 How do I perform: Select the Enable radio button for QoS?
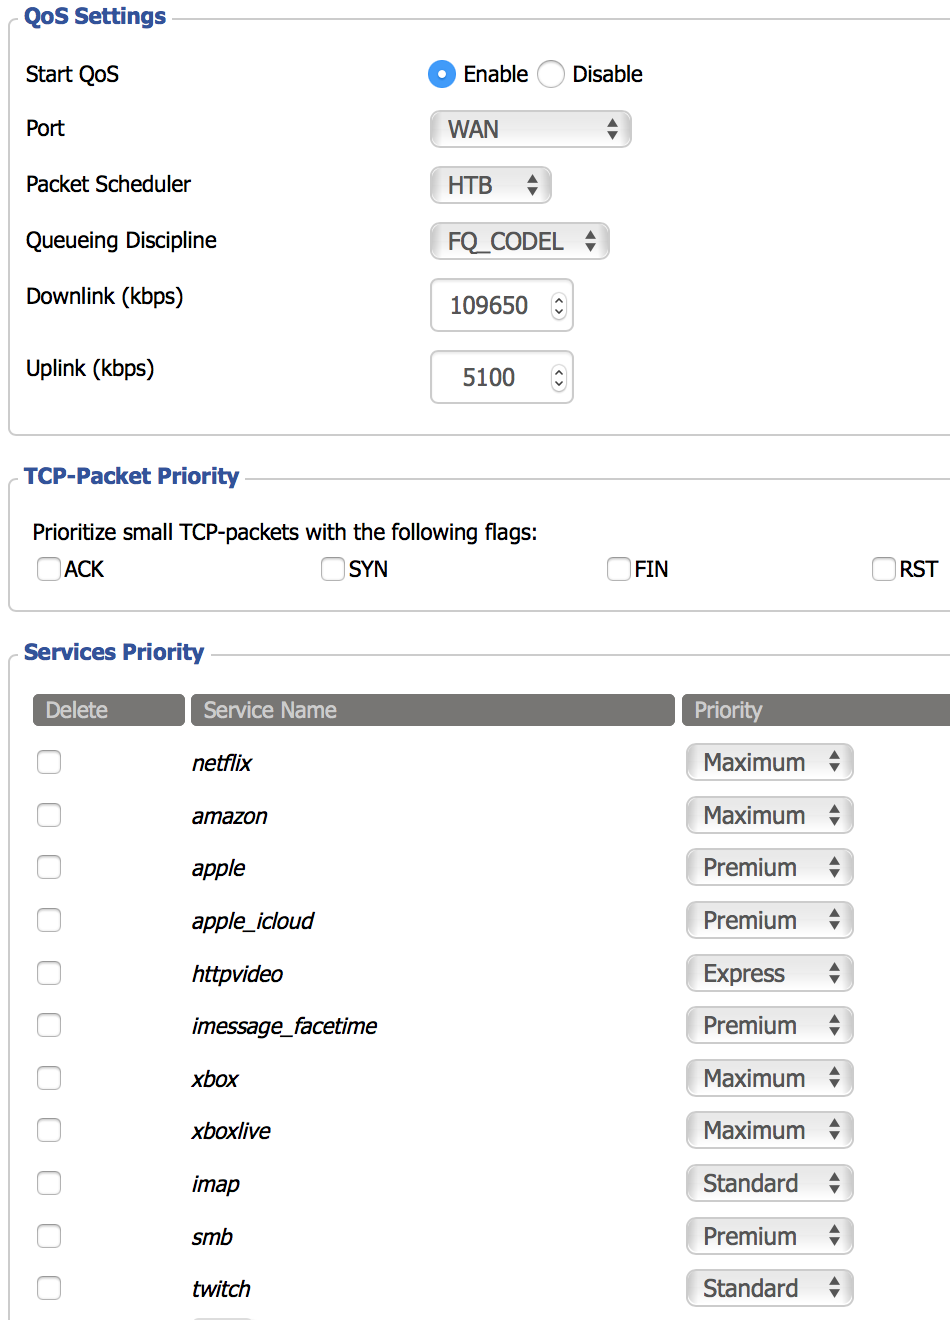[x=441, y=74]
